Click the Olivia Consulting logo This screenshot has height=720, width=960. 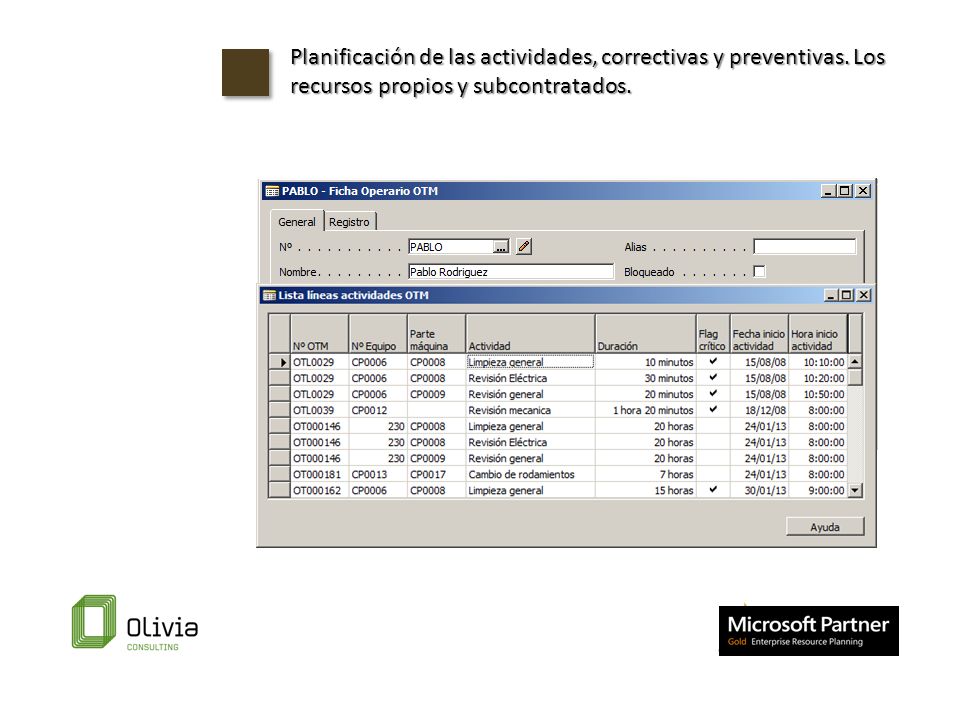point(135,623)
